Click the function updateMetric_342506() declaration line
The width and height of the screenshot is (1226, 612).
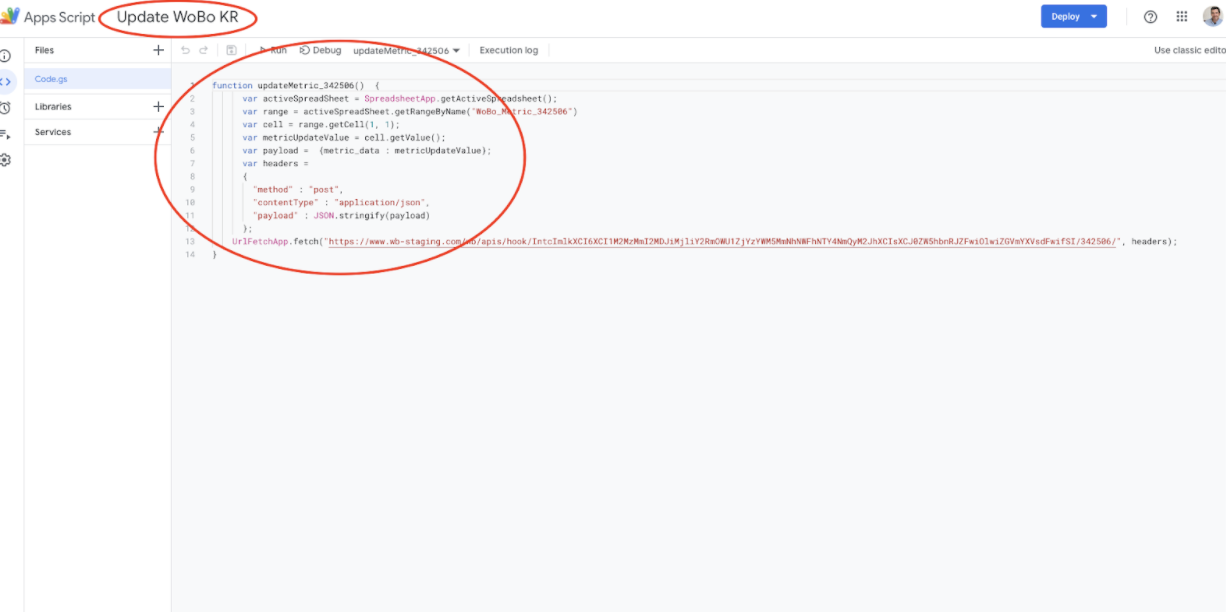click(295, 85)
